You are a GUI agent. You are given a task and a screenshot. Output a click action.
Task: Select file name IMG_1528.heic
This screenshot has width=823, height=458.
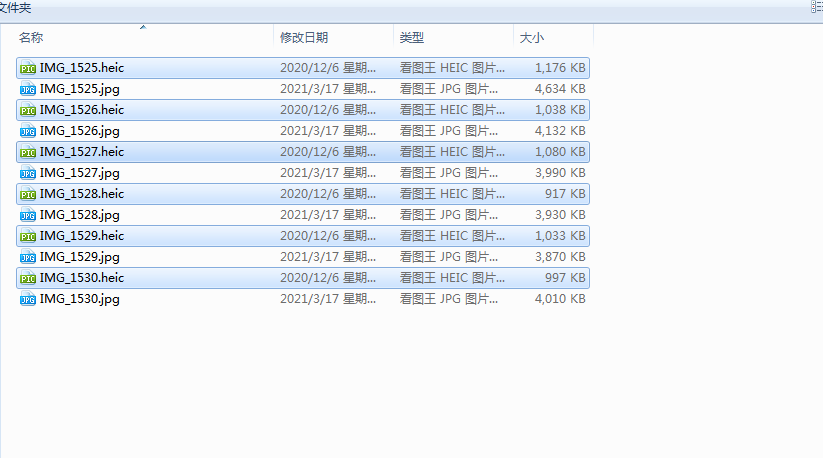pyautogui.click(x=82, y=194)
